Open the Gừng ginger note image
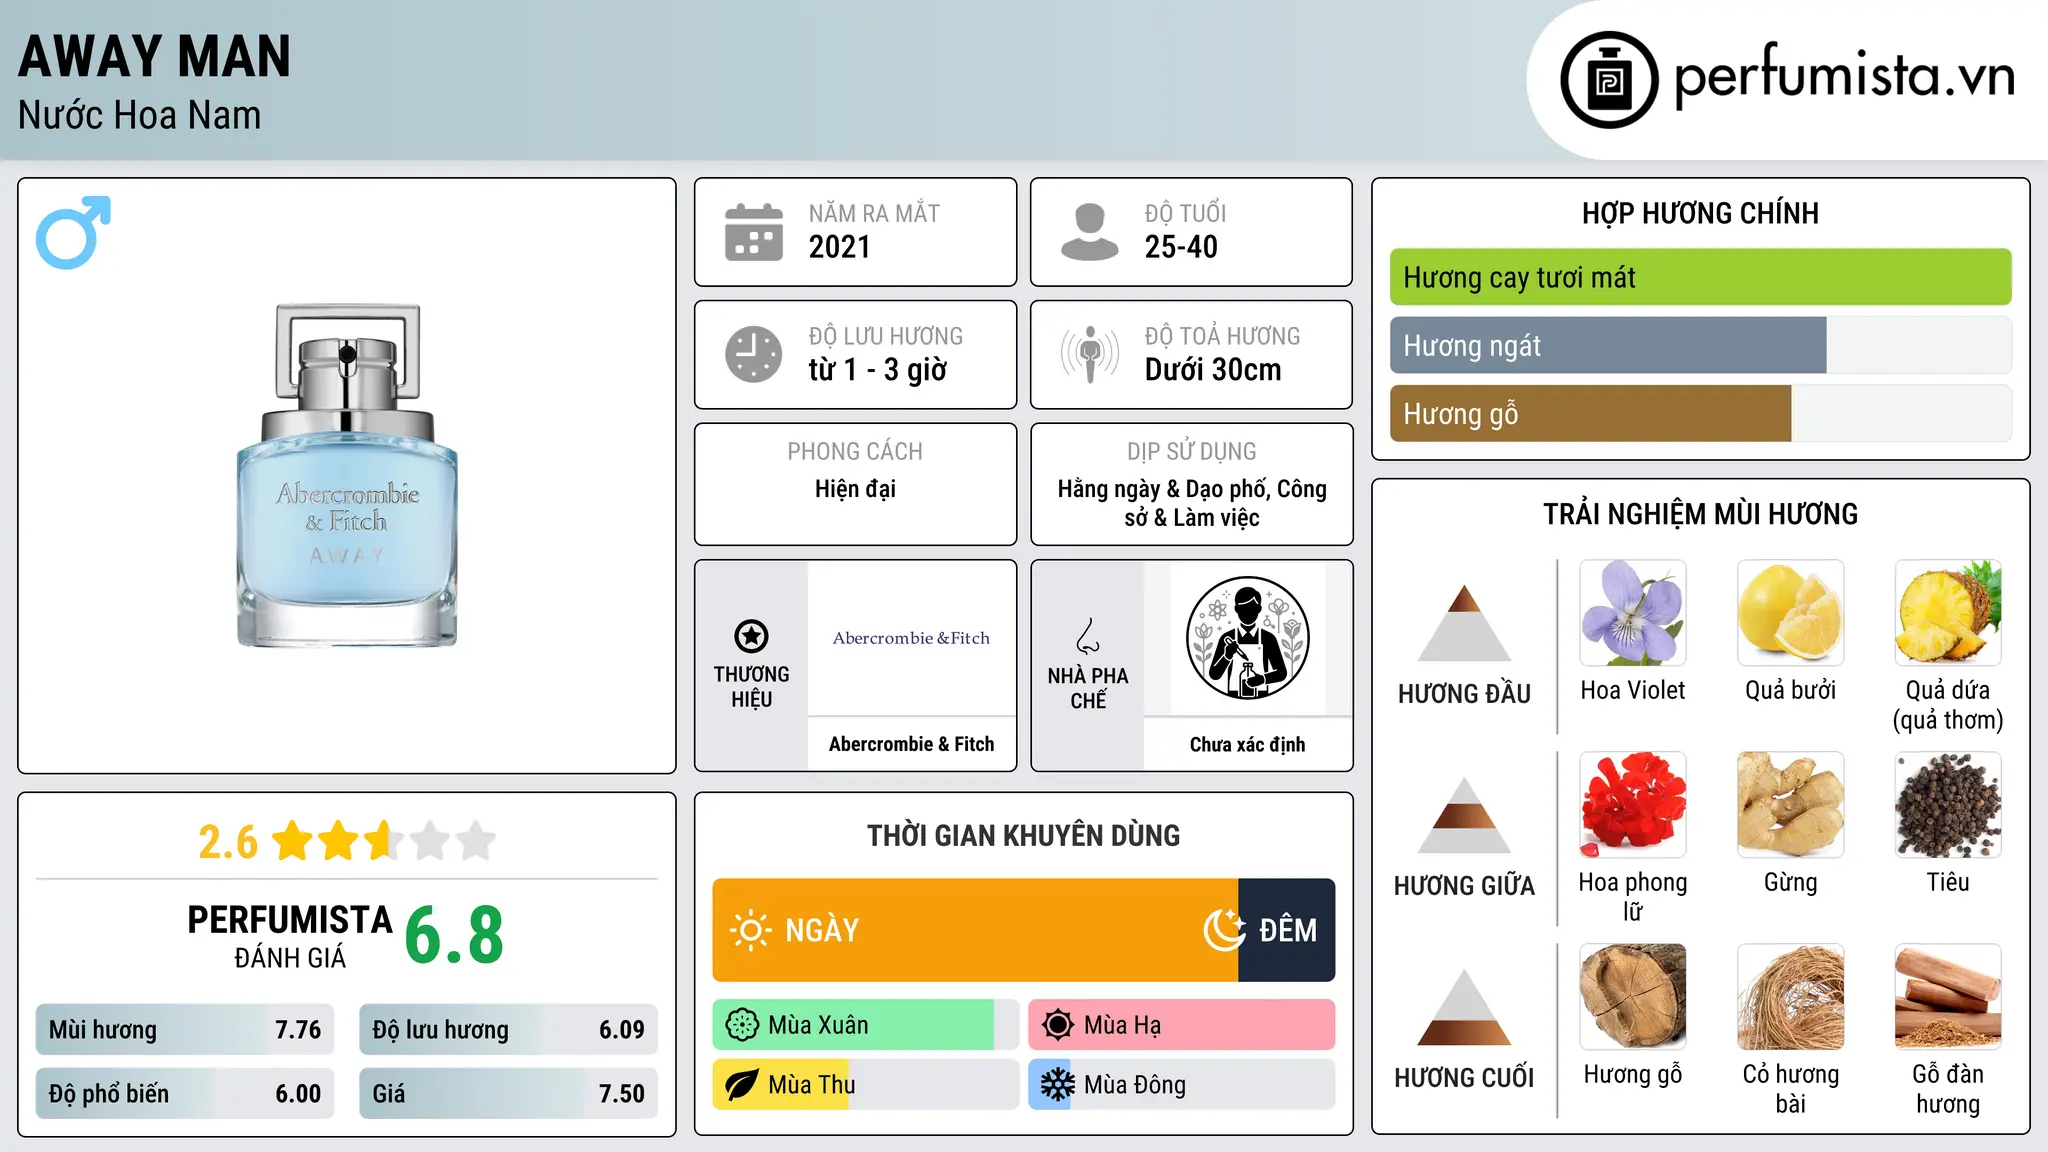Viewport: 2048px width, 1152px height. (1790, 805)
